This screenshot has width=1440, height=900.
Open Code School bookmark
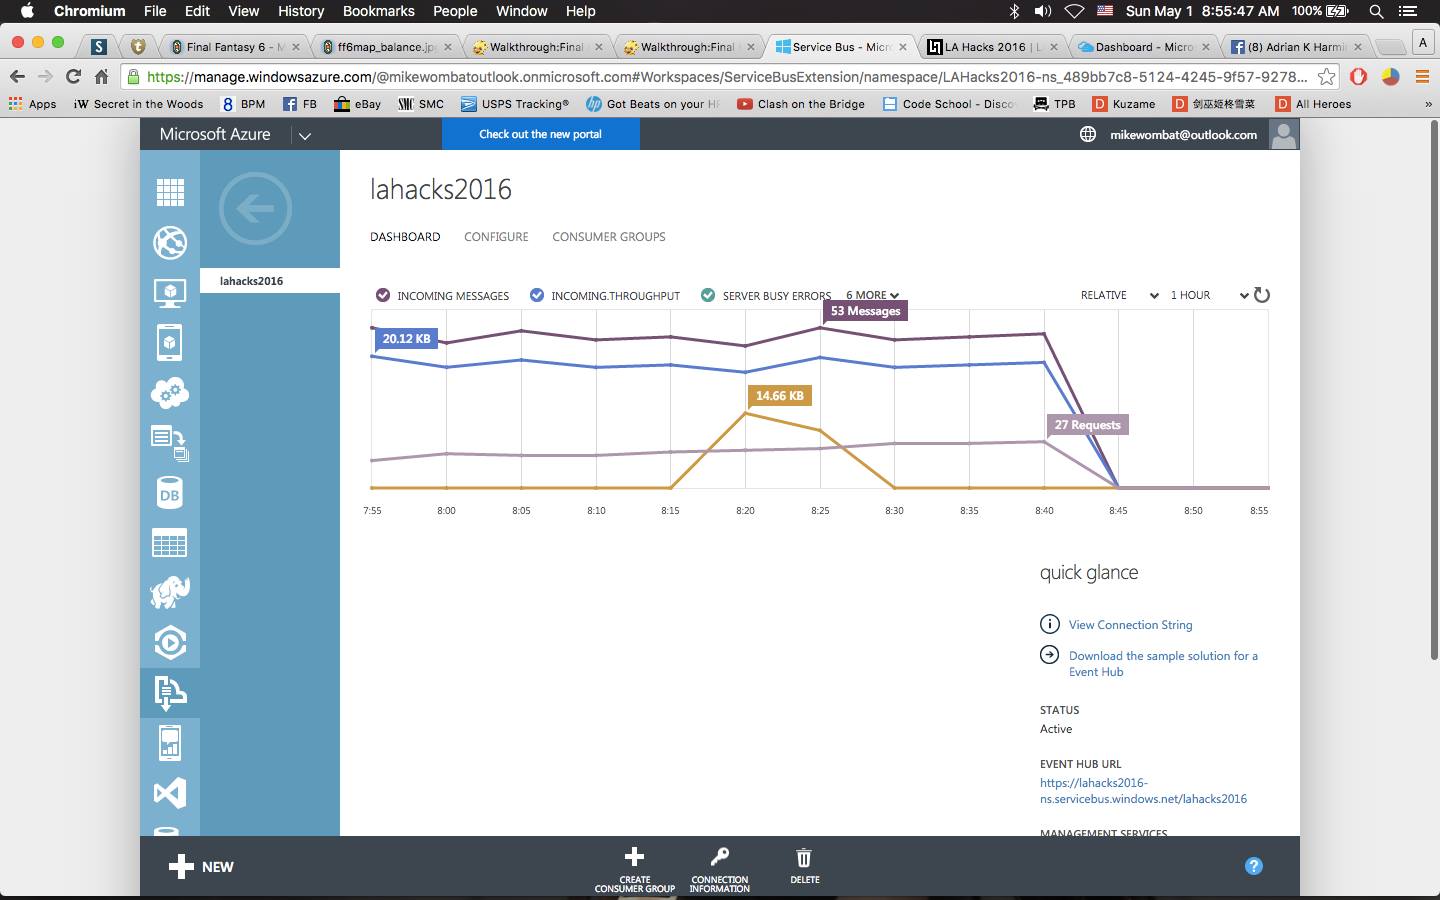tap(949, 104)
